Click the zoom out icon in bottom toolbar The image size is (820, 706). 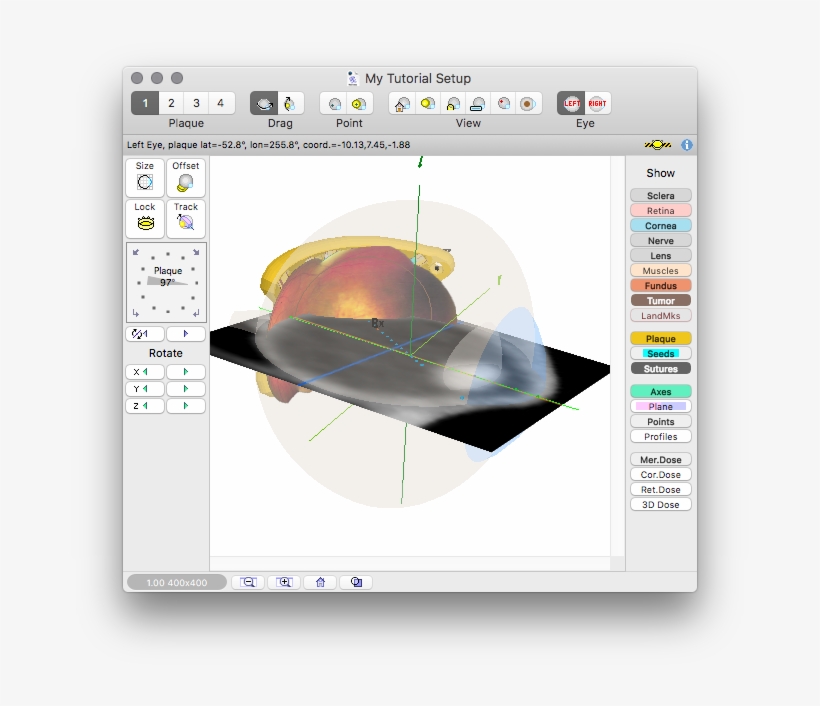pos(248,581)
